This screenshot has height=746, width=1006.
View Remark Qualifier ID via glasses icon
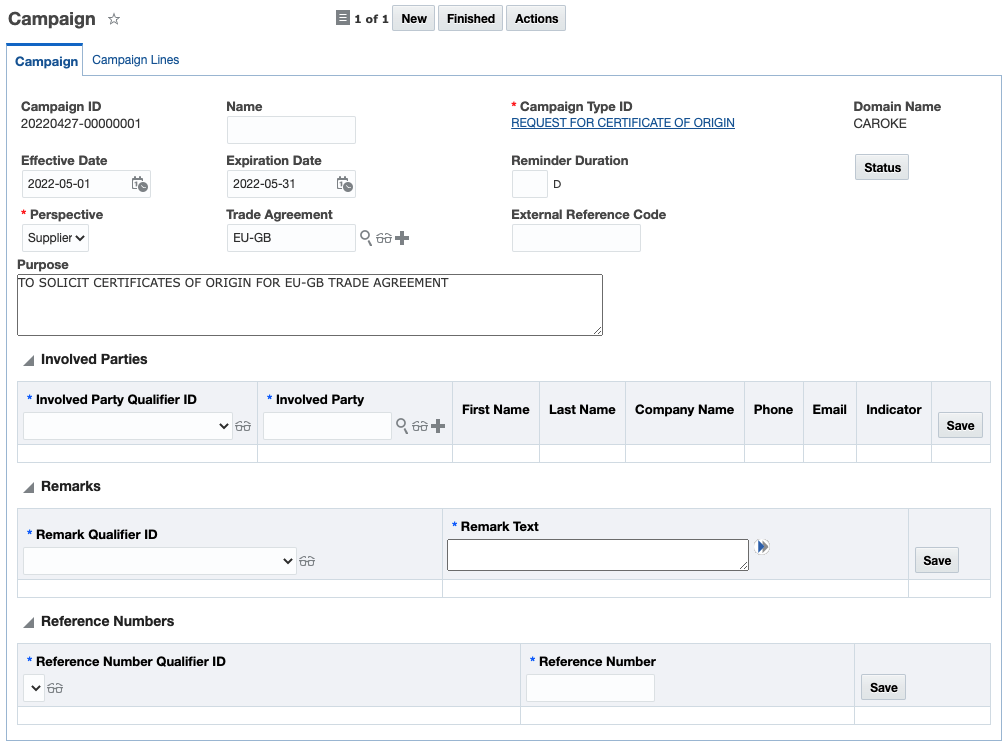(307, 562)
